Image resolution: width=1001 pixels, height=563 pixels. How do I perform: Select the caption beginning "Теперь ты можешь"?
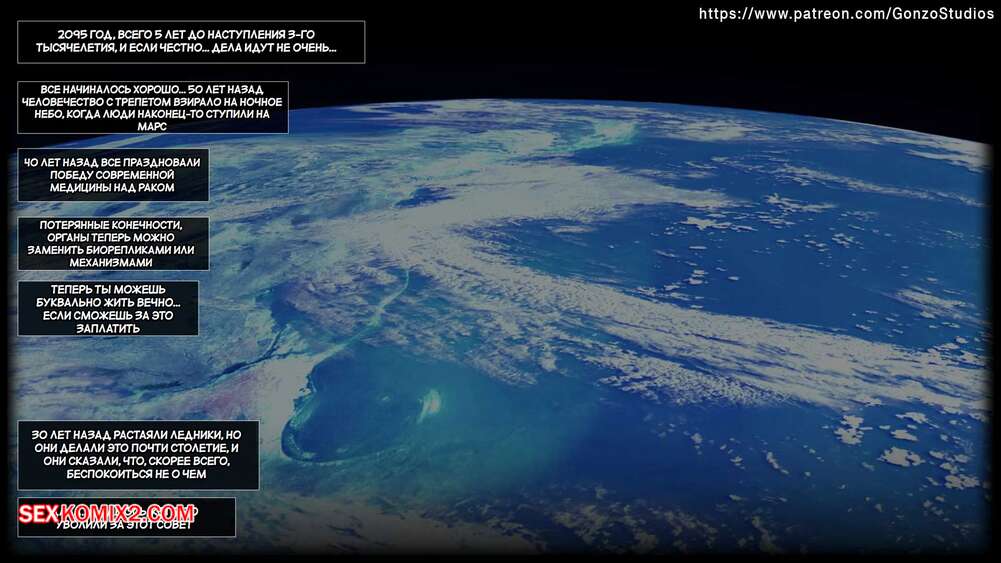(x=108, y=308)
